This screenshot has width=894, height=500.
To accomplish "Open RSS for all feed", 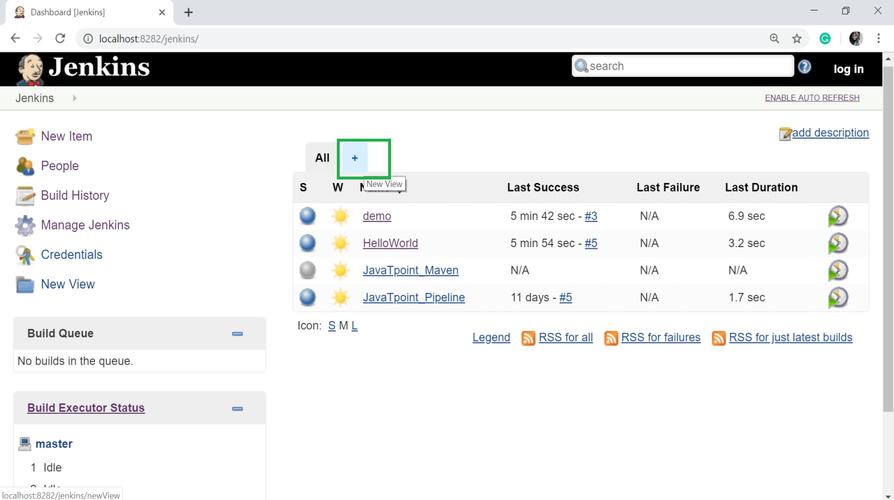I will click(566, 338).
